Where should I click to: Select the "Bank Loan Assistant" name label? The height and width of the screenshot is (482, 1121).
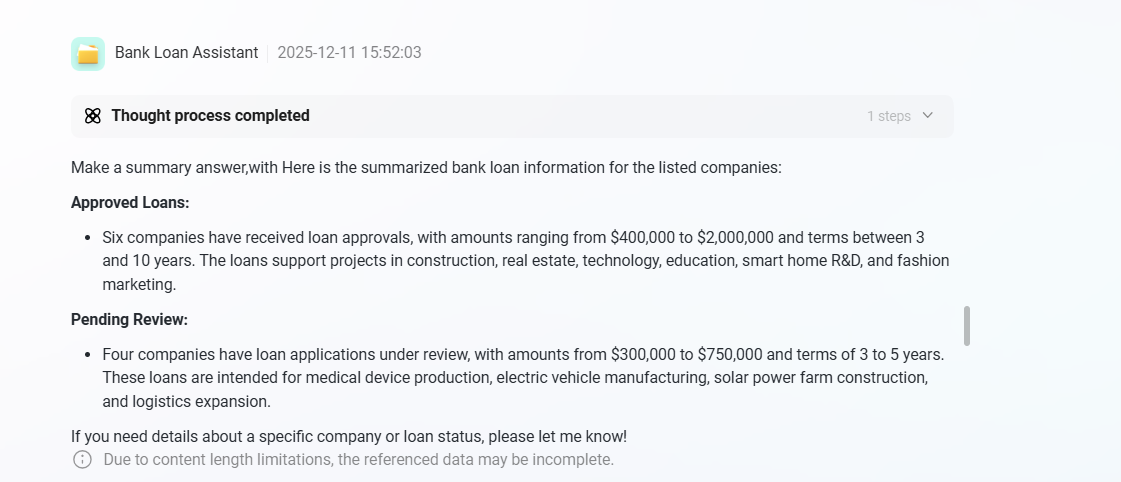point(186,53)
